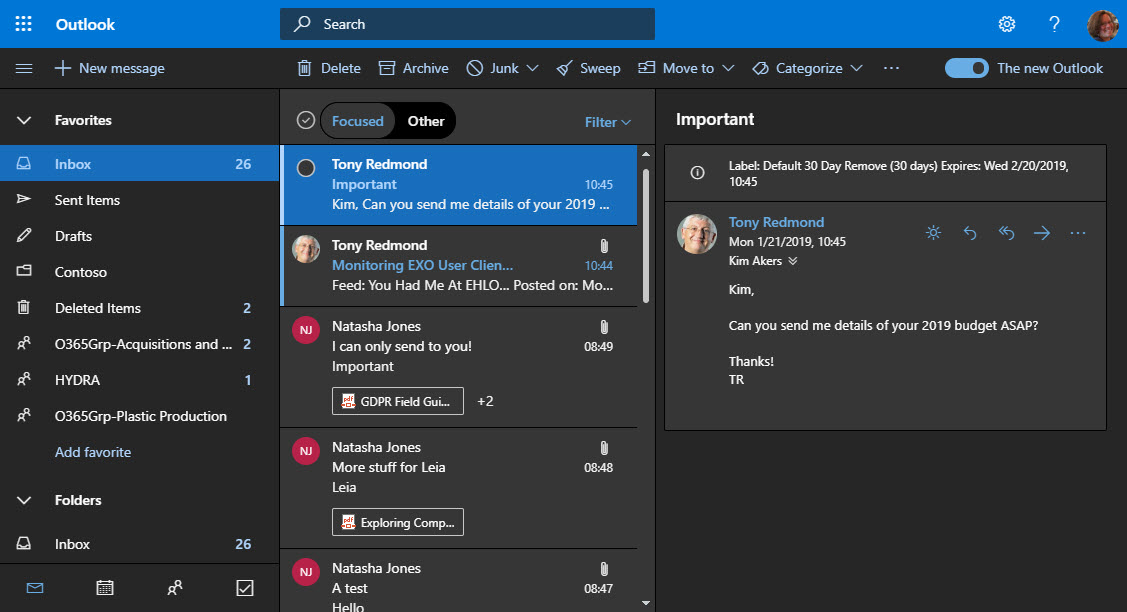This screenshot has height=612, width=1127.
Task: Collapse the Favorites section
Action: point(24,120)
